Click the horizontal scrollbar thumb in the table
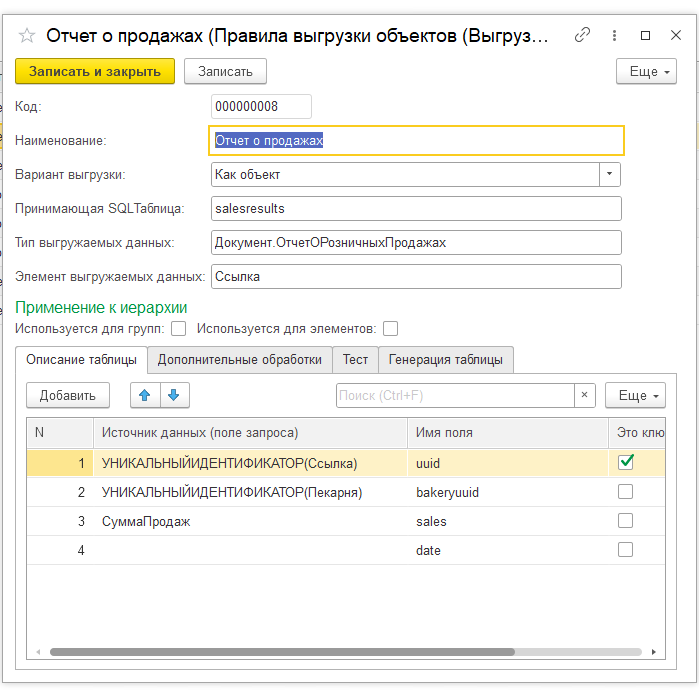 point(282,652)
